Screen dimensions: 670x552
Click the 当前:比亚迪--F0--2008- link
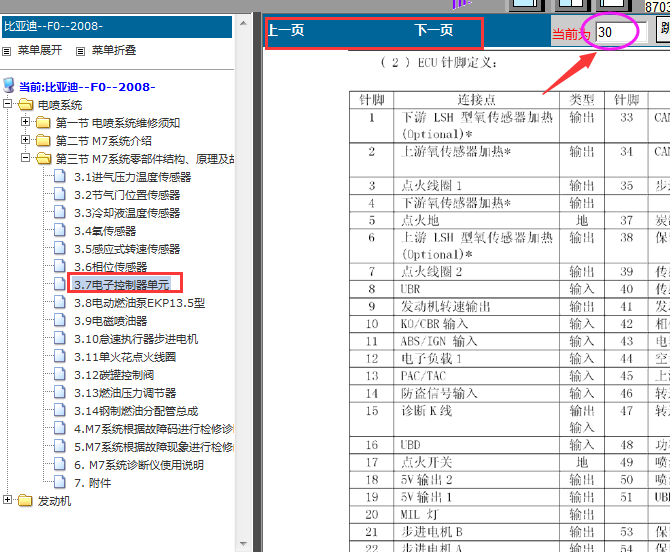click(87, 87)
